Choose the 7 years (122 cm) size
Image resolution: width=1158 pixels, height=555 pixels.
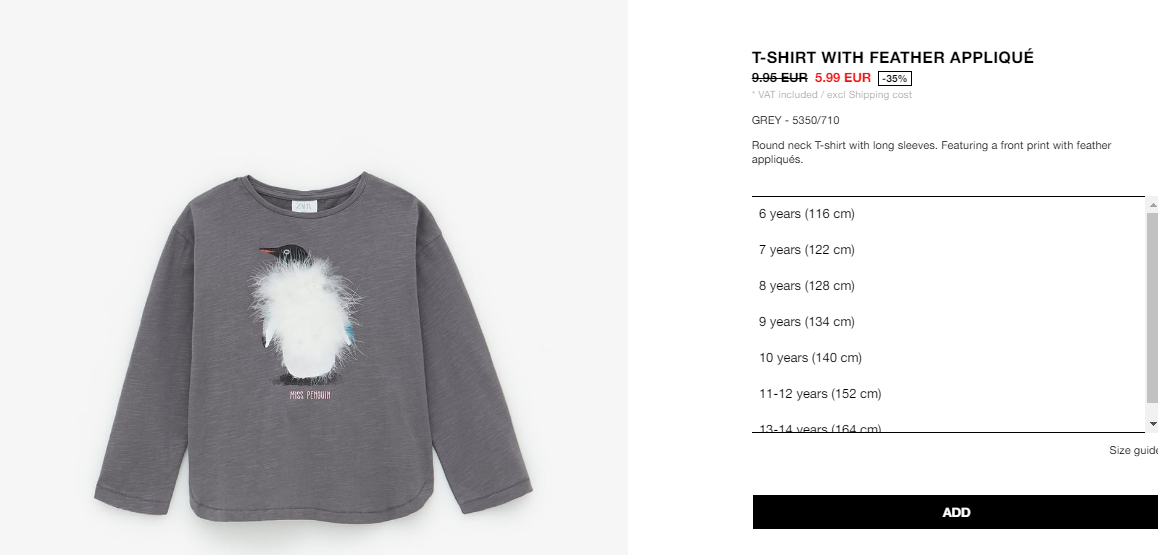pyautogui.click(x=948, y=250)
